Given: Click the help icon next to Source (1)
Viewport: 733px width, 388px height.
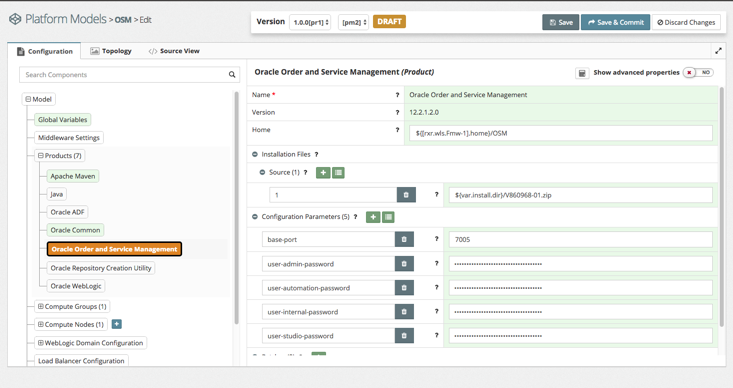Looking at the screenshot, I should [306, 172].
